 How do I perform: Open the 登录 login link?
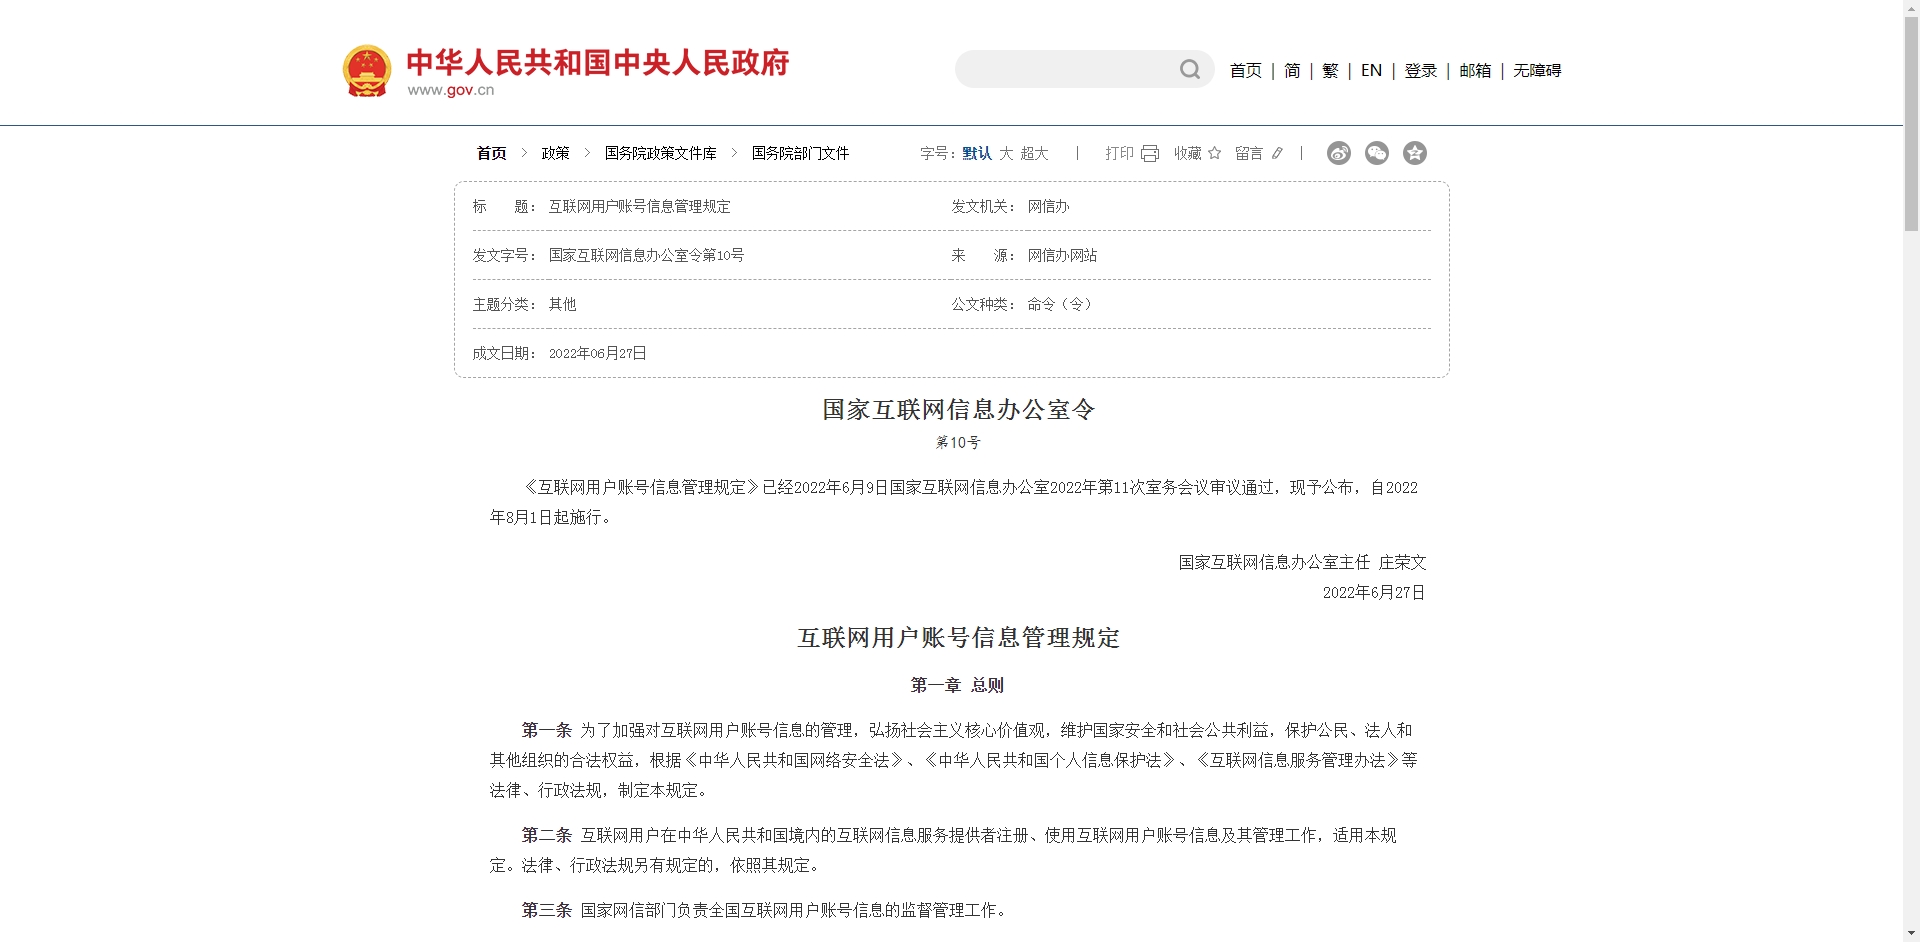(1420, 70)
